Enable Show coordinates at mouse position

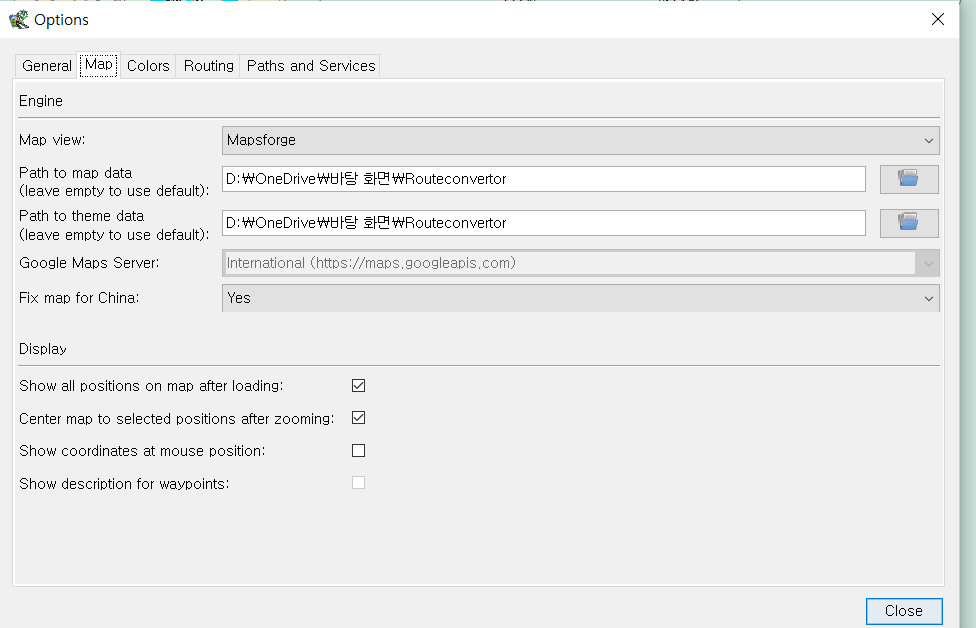pos(359,451)
